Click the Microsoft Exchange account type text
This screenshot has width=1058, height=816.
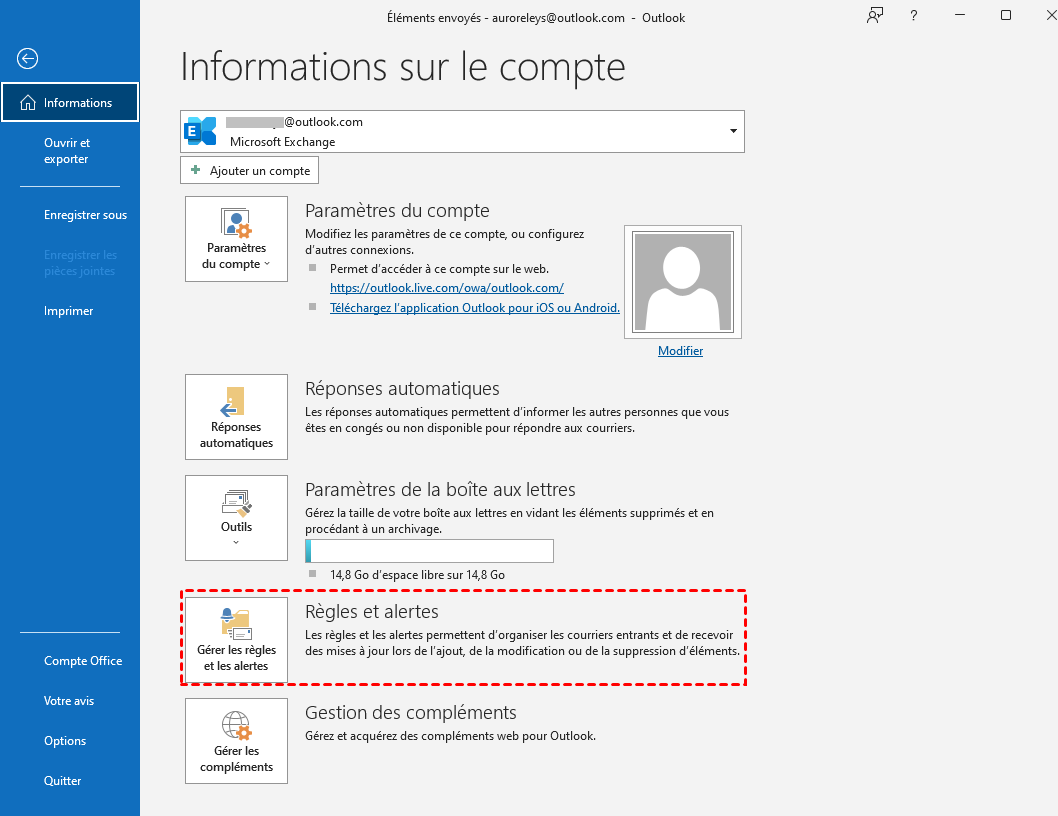click(283, 142)
